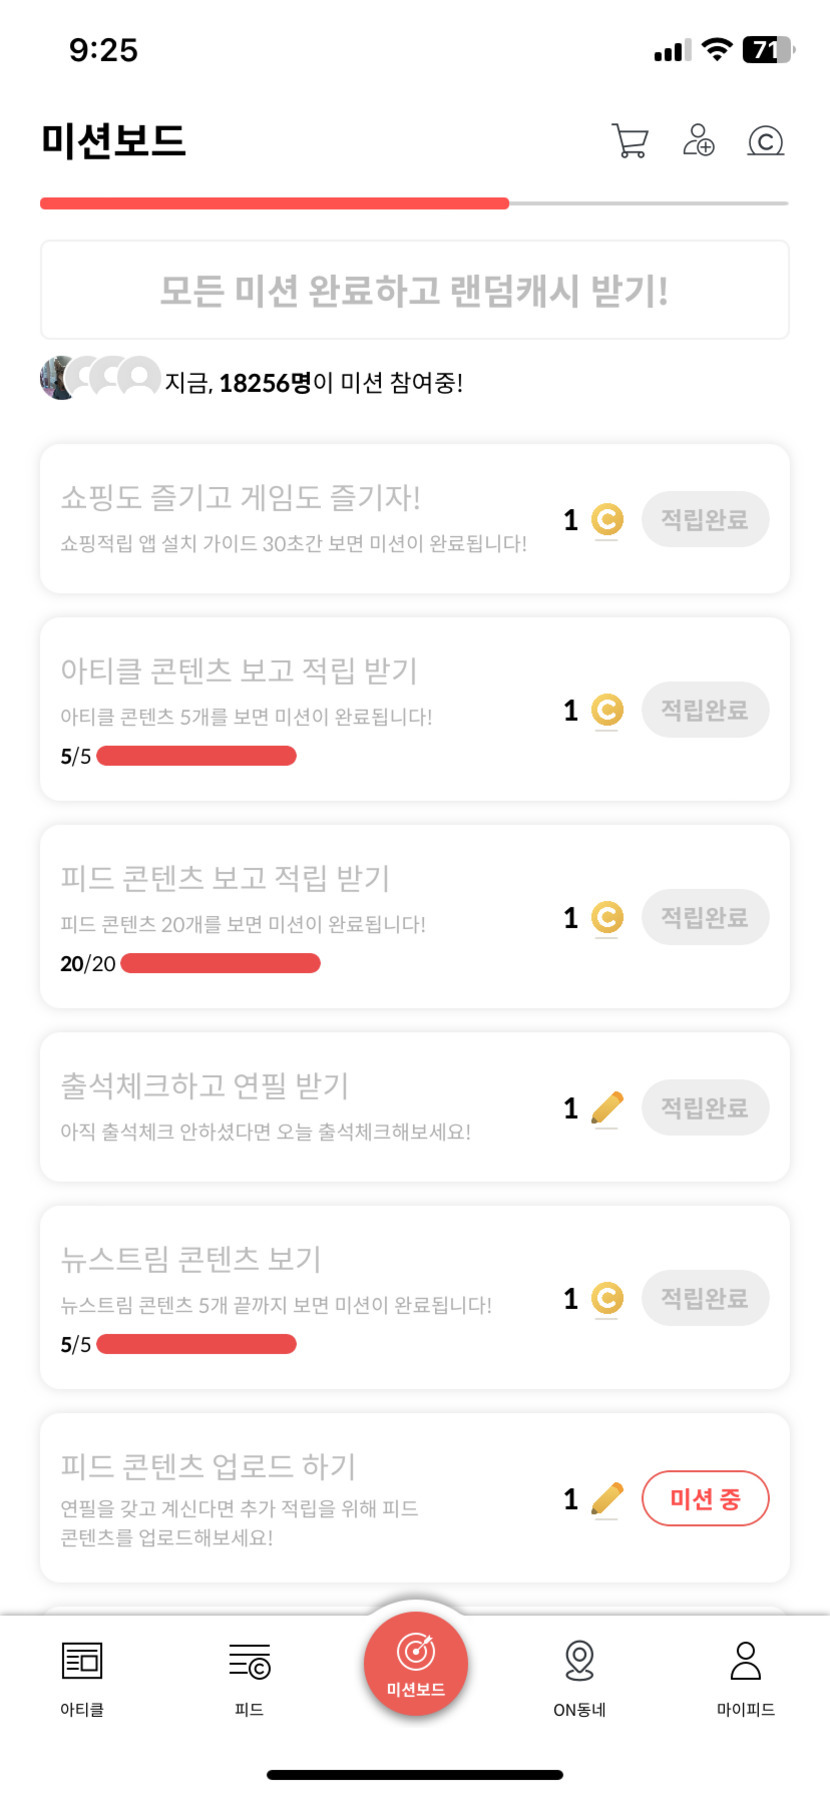Image resolution: width=830 pixels, height=1796 pixels.
Task: Tap the 모든 미션 완료하고 랜덤캐시 받기 banner
Action: (x=415, y=290)
